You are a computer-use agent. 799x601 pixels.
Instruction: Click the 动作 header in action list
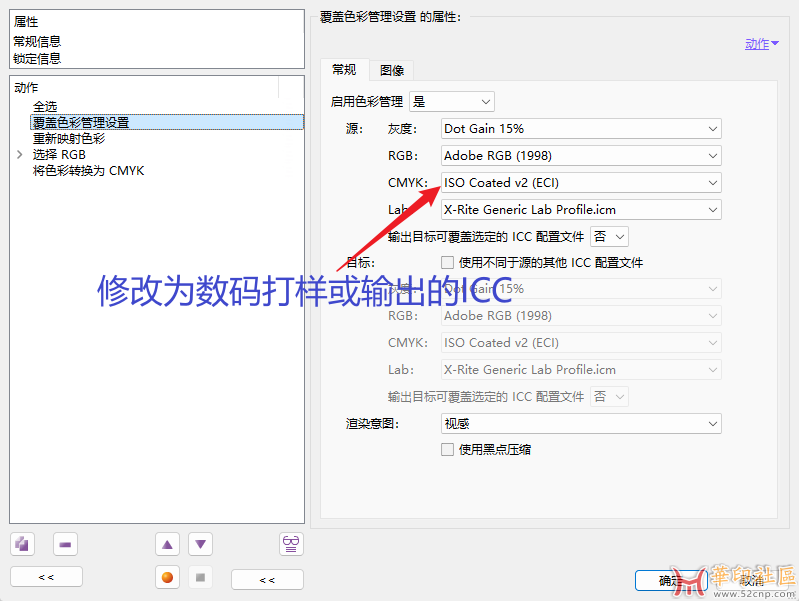(26, 88)
